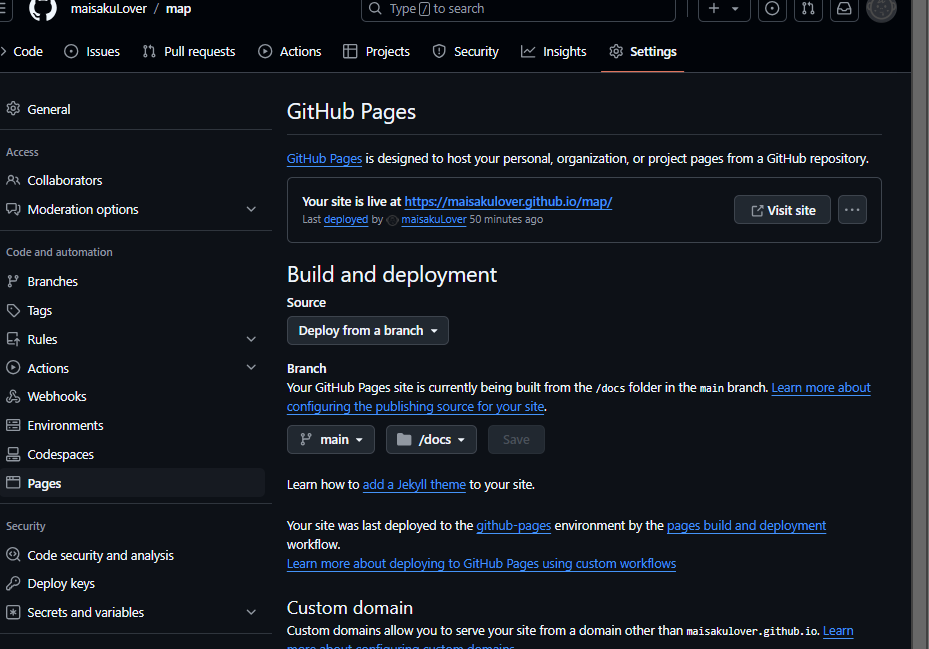Screen dimensions: 929x649
Task: Click the sidebar Actions play icon
Action: coord(13,367)
